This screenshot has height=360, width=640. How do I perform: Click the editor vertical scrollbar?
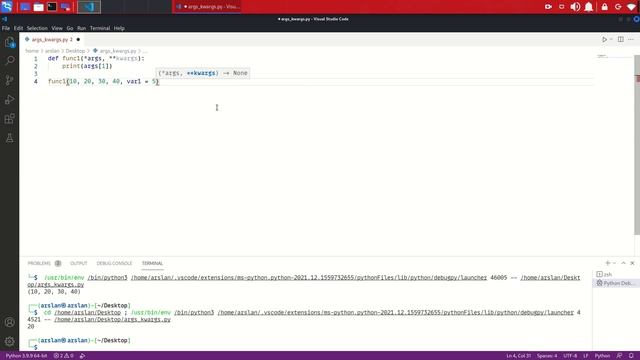click(637, 145)
